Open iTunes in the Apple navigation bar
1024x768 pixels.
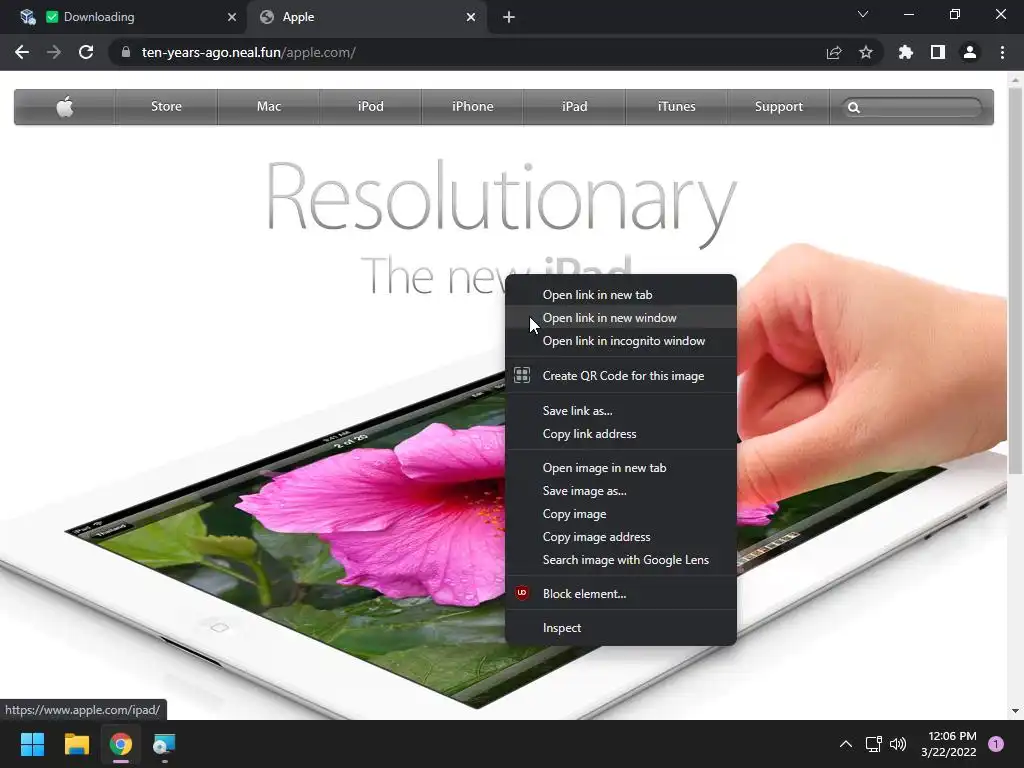(676, 106)
